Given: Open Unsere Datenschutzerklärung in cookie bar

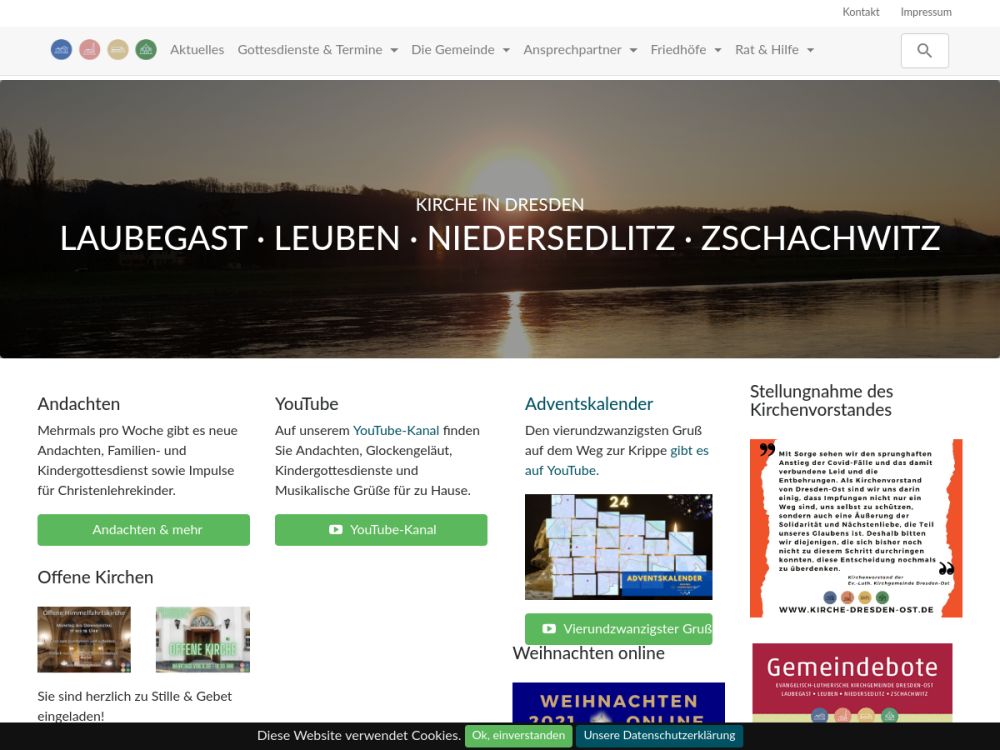Looking at the screenshot, I should tap(659, 735).
